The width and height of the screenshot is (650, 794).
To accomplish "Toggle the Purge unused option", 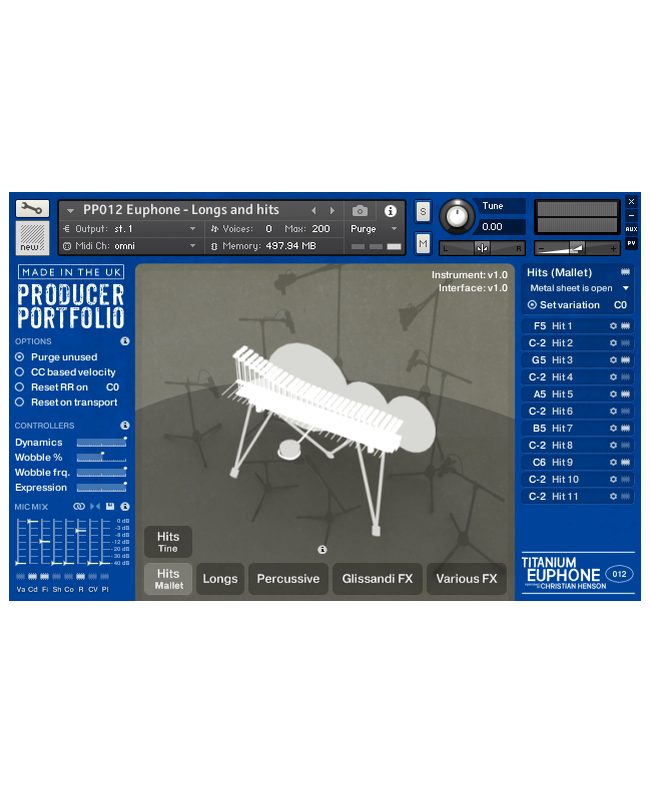I will pos(20,357).
